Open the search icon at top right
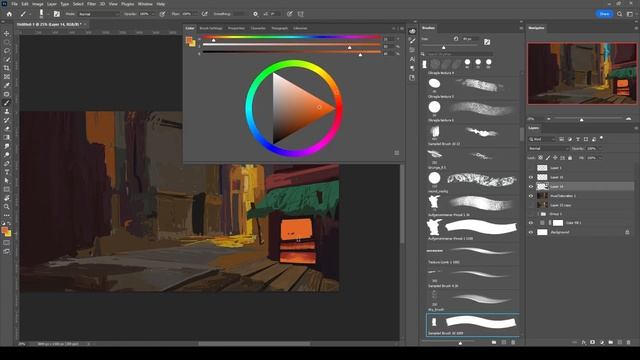640x360 pixels. (620, 14)
